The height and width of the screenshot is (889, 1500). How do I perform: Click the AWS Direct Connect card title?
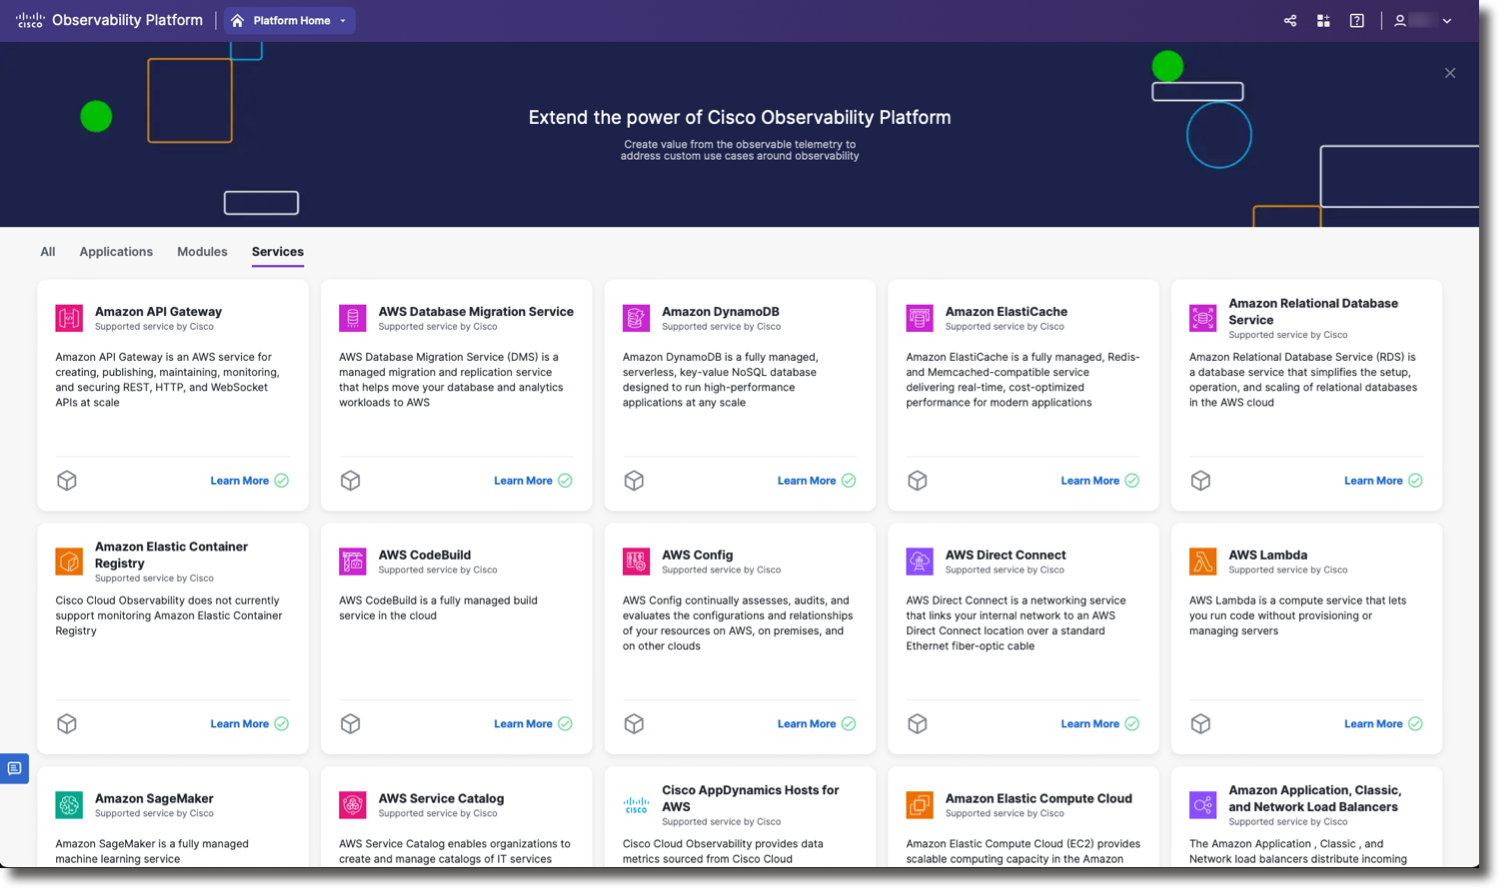1005,555
